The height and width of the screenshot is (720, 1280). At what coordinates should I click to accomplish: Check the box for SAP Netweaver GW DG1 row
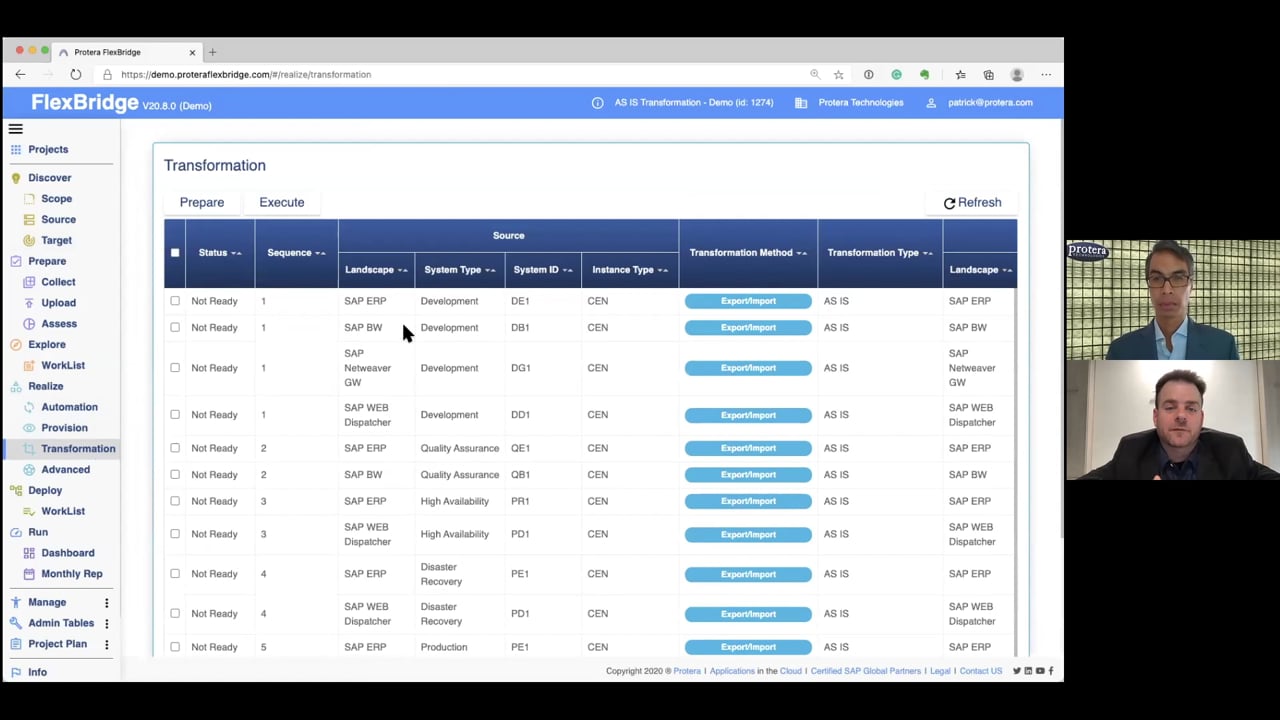[x=175, y=368]
